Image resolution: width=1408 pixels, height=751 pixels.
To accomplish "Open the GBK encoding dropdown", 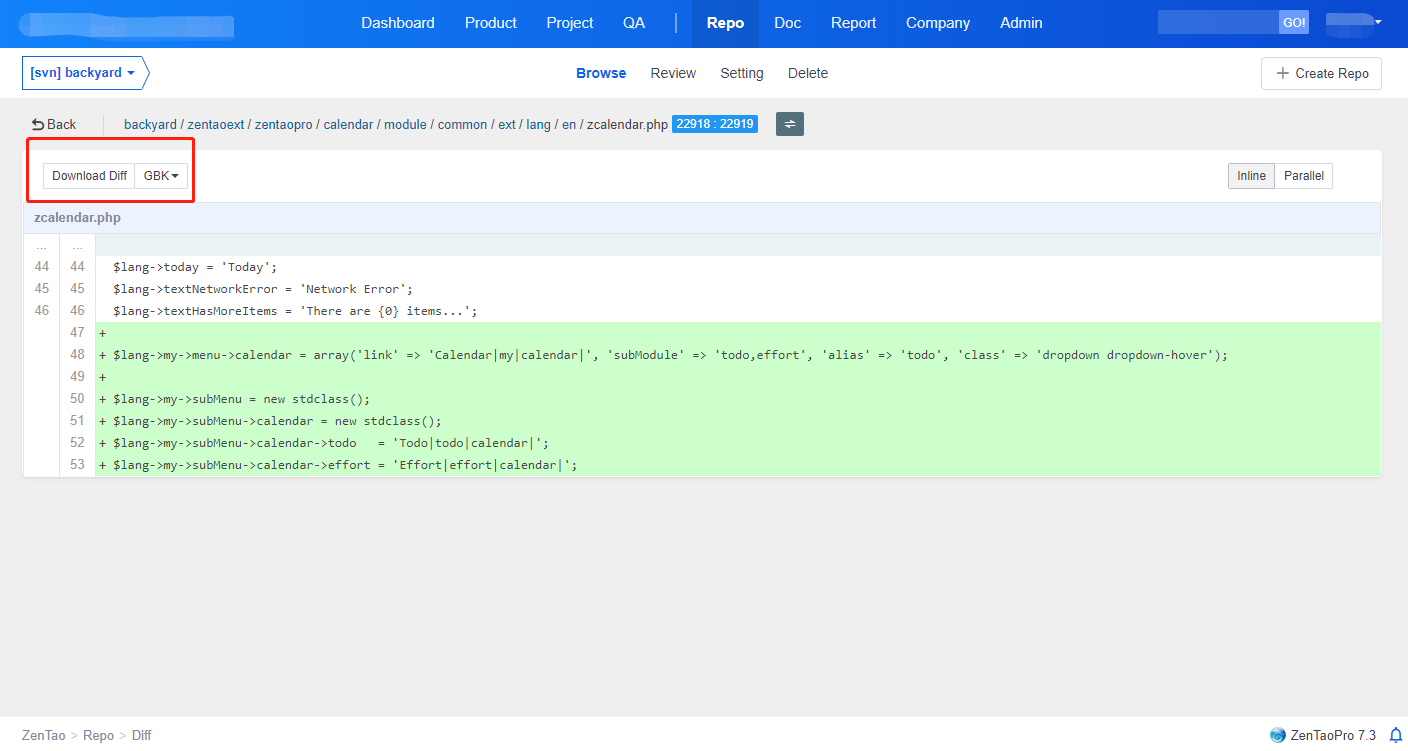I will [161, 176].
